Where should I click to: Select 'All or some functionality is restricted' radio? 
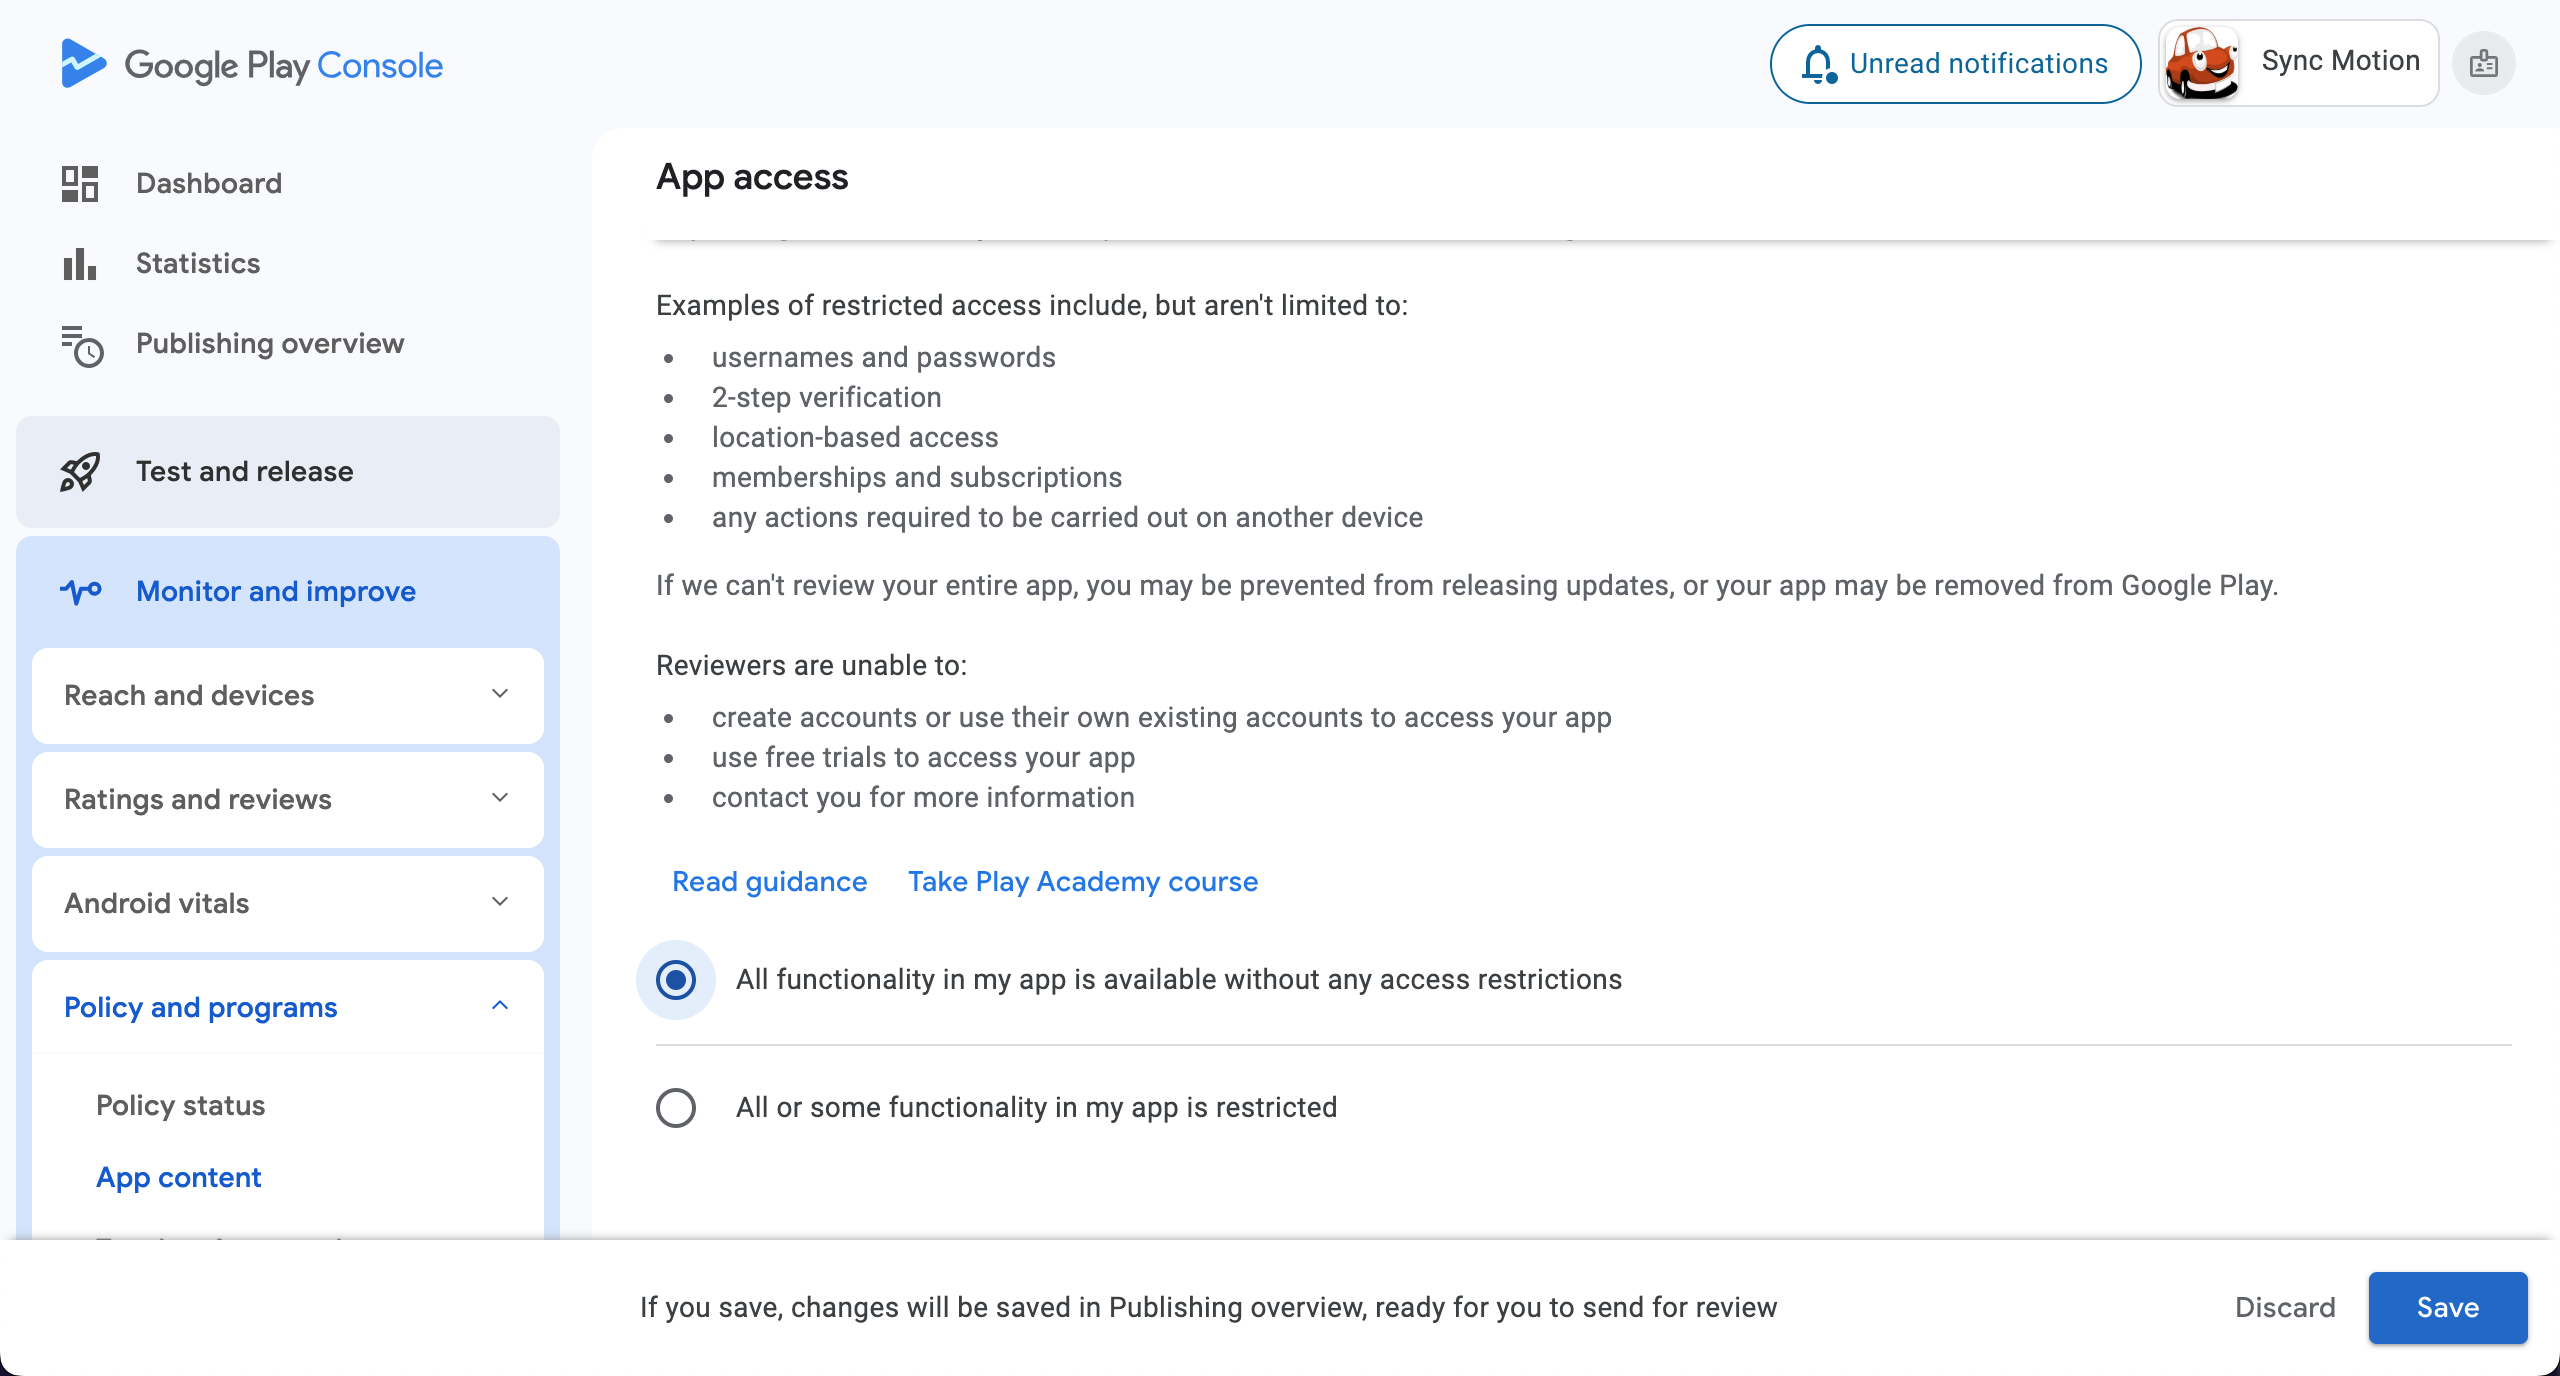(676, 1108)
